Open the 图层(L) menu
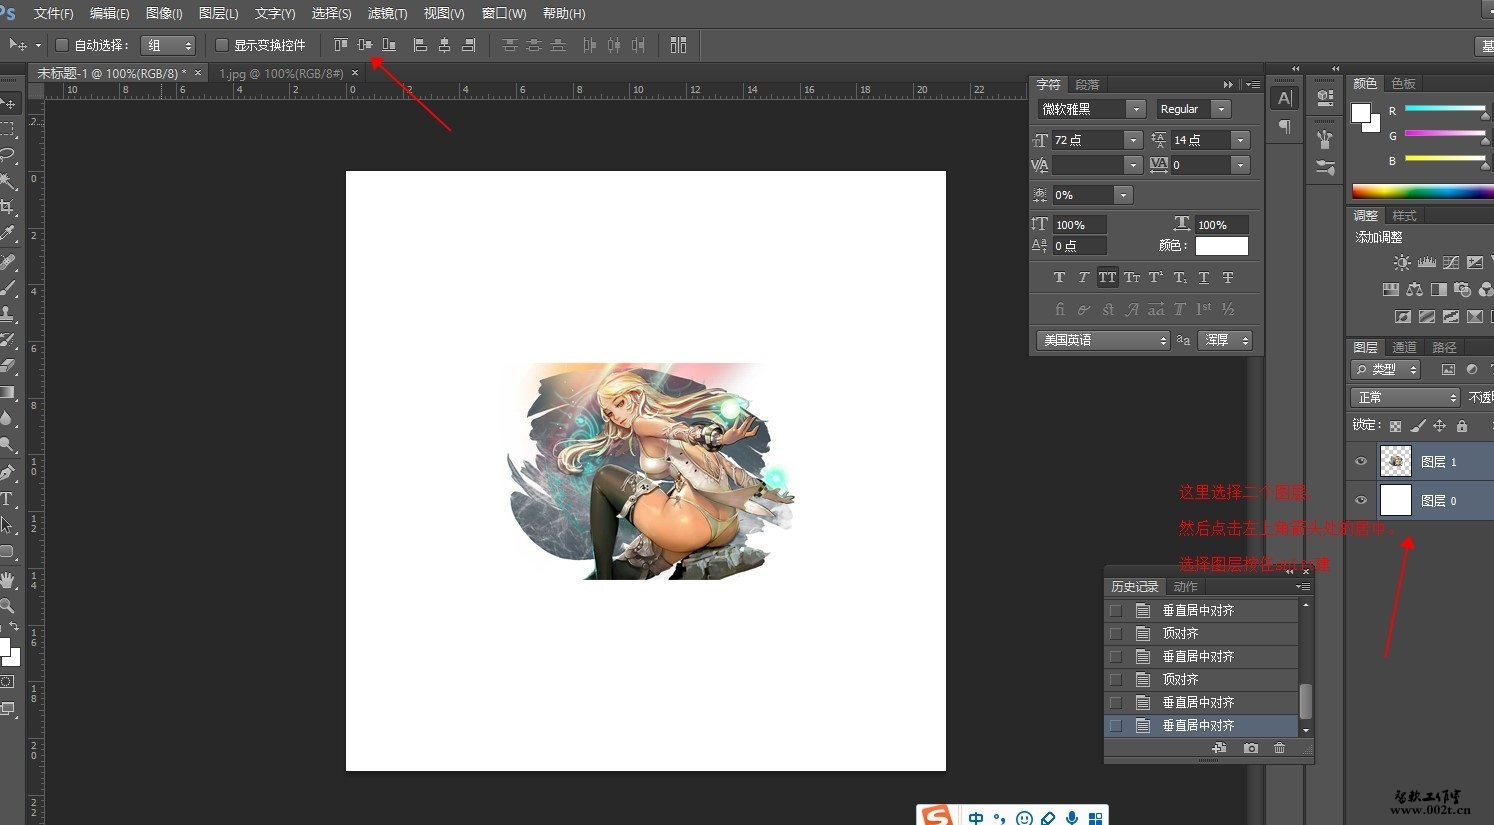The image size is (1494, 825). 219,14
